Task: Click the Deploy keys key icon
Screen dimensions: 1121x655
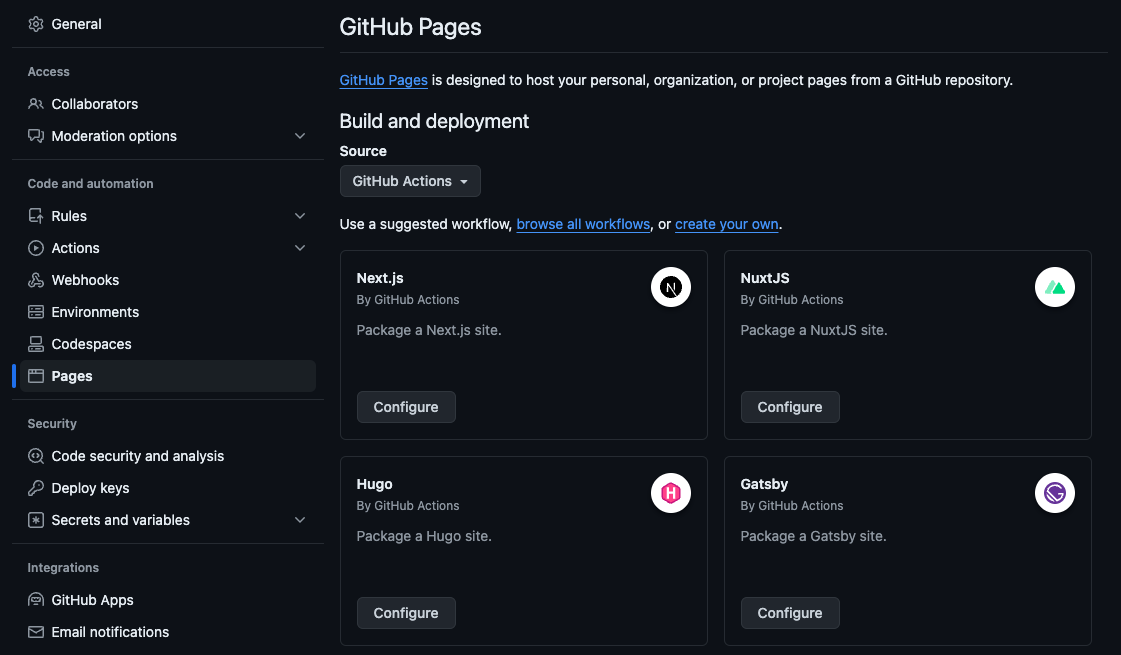Action: click(36, 488)
